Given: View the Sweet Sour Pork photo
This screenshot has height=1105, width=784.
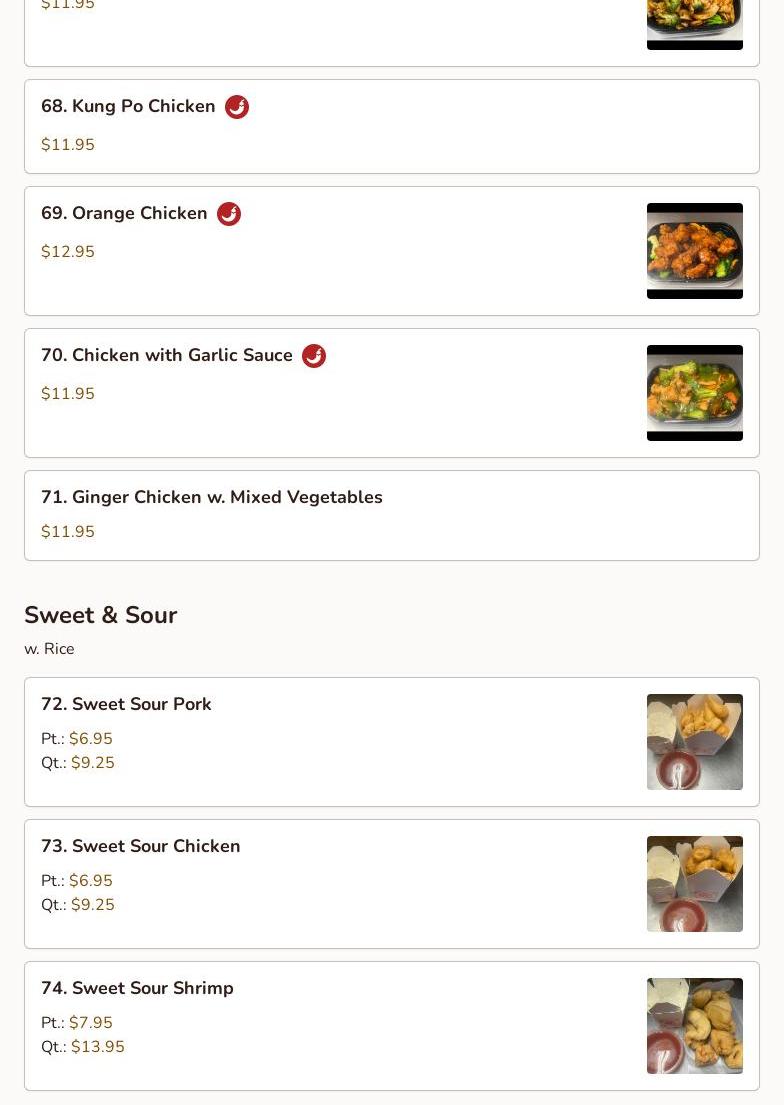Looking at the screenshot, I should (694, 742).
